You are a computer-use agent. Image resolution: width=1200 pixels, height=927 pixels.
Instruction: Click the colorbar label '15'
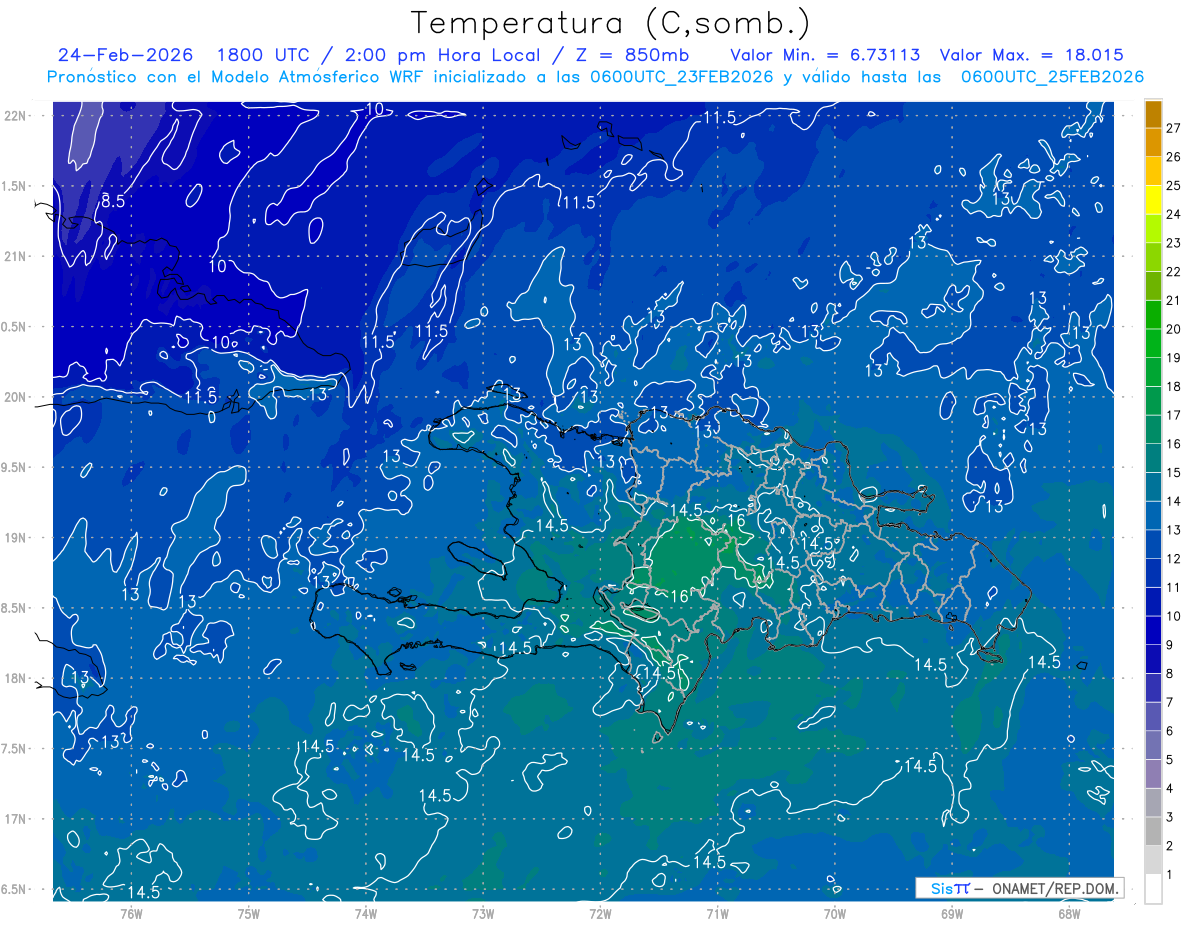(x=1173, y=473)
